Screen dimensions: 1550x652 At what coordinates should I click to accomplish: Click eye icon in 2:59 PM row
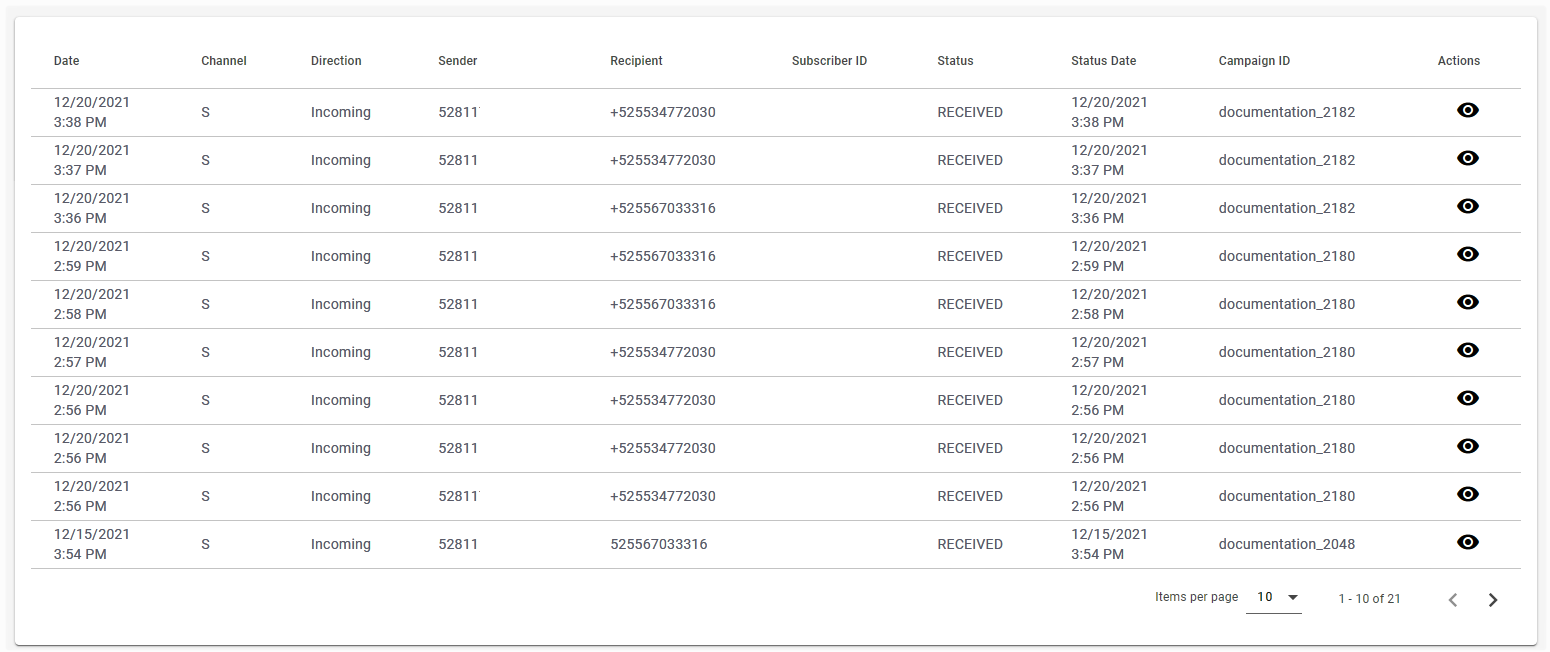(x=1467, y=254)
